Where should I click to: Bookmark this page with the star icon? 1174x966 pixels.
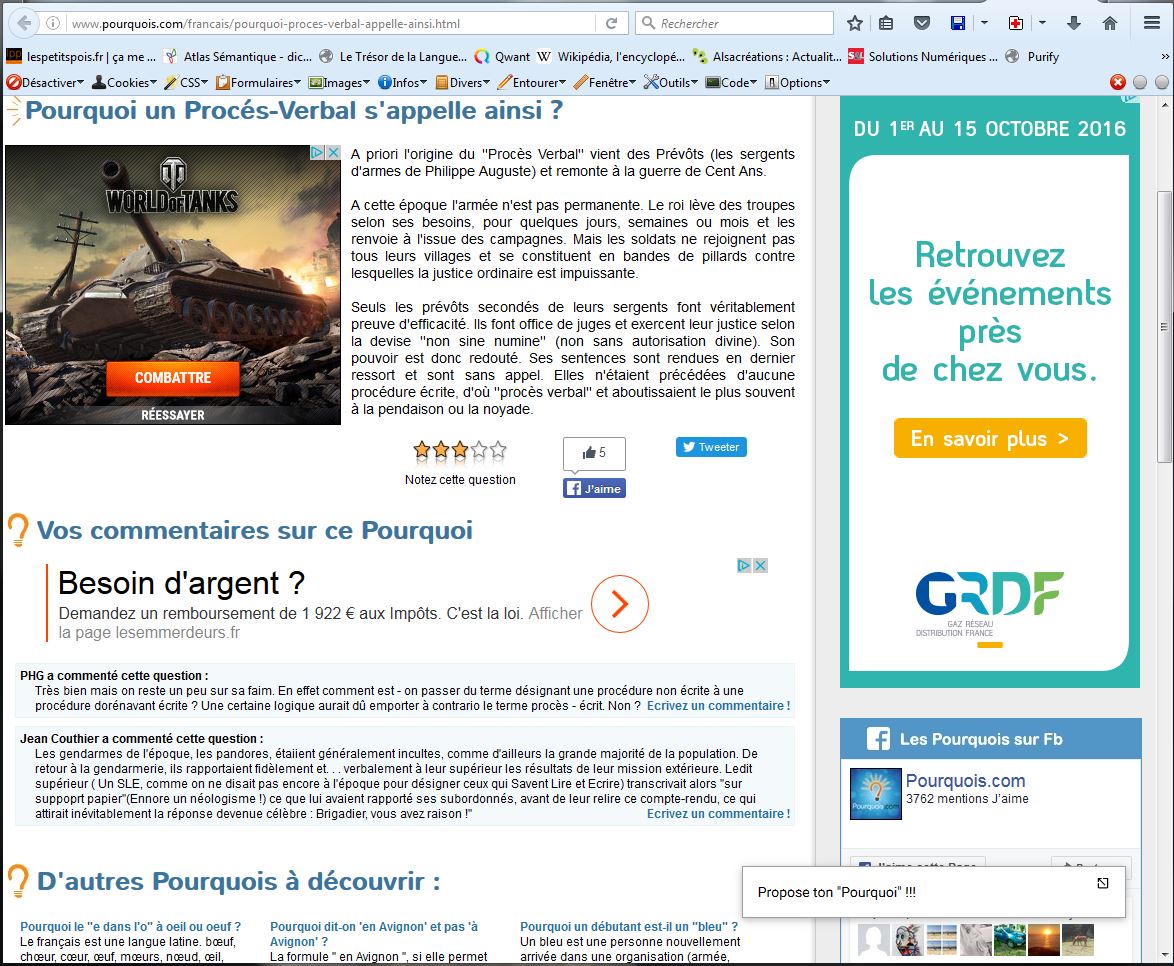point(855,23)
